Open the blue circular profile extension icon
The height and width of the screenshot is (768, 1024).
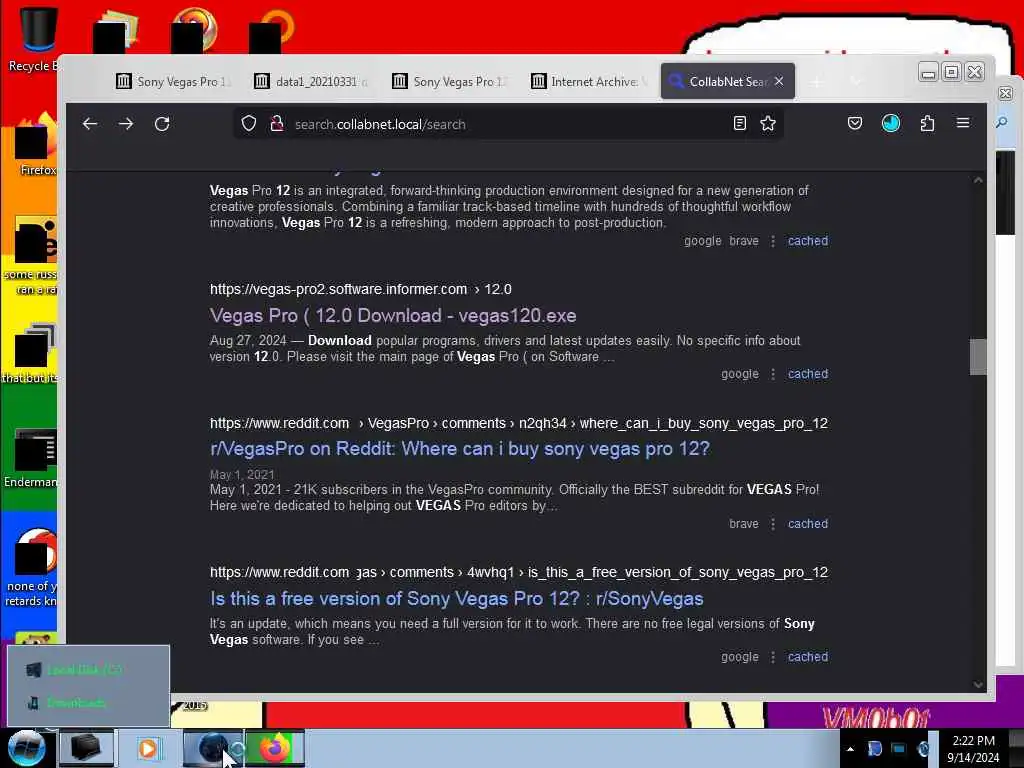tap(891, 123)
